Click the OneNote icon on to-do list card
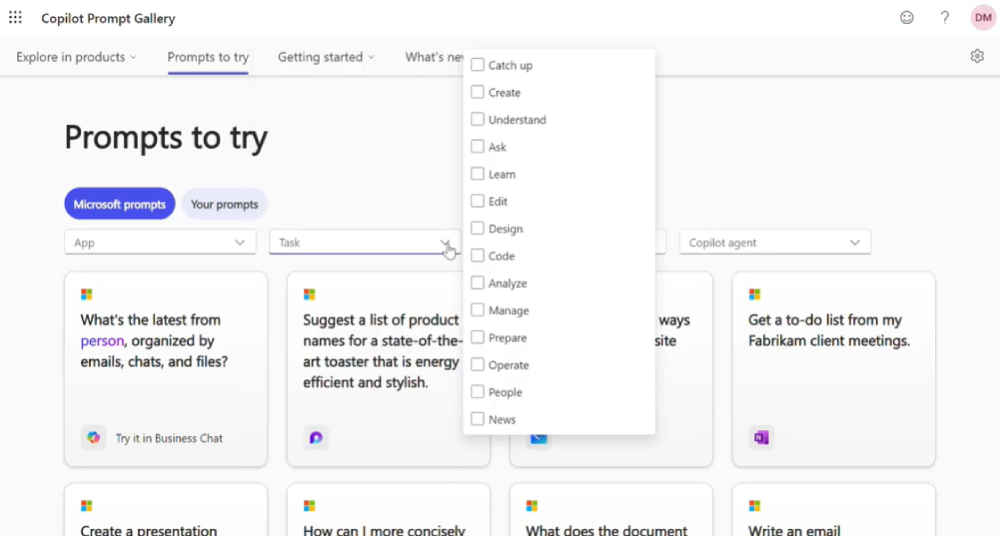The width and height of the screenshot is (1000, 536). click(x=761, y=438)
